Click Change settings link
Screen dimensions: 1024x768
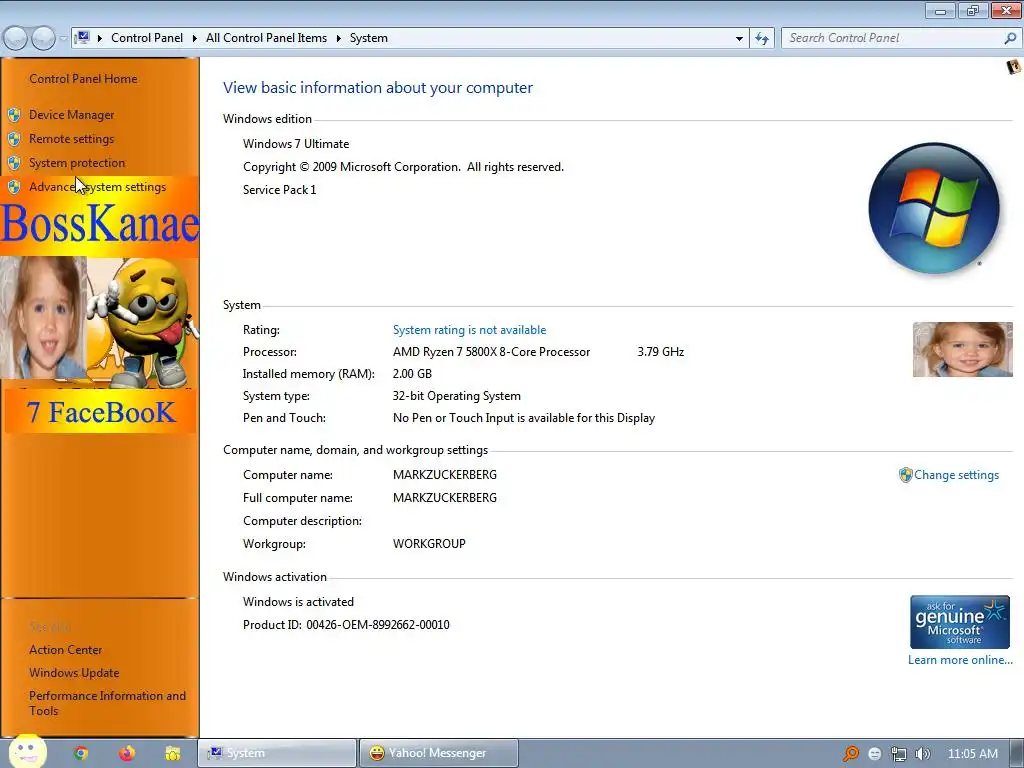[957, 475]
